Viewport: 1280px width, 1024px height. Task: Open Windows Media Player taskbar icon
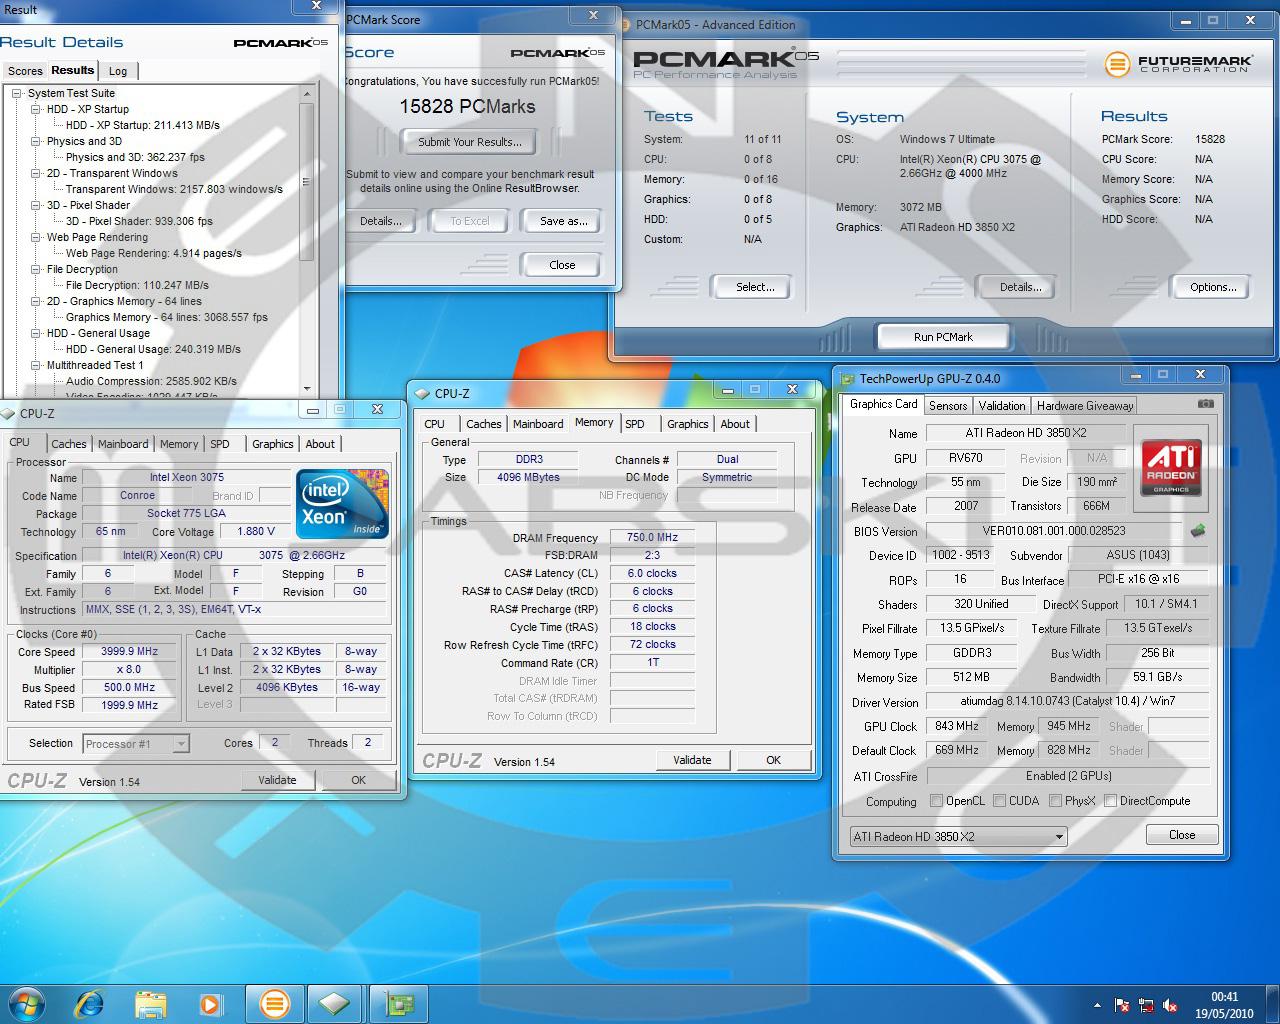coord(210,1004)
